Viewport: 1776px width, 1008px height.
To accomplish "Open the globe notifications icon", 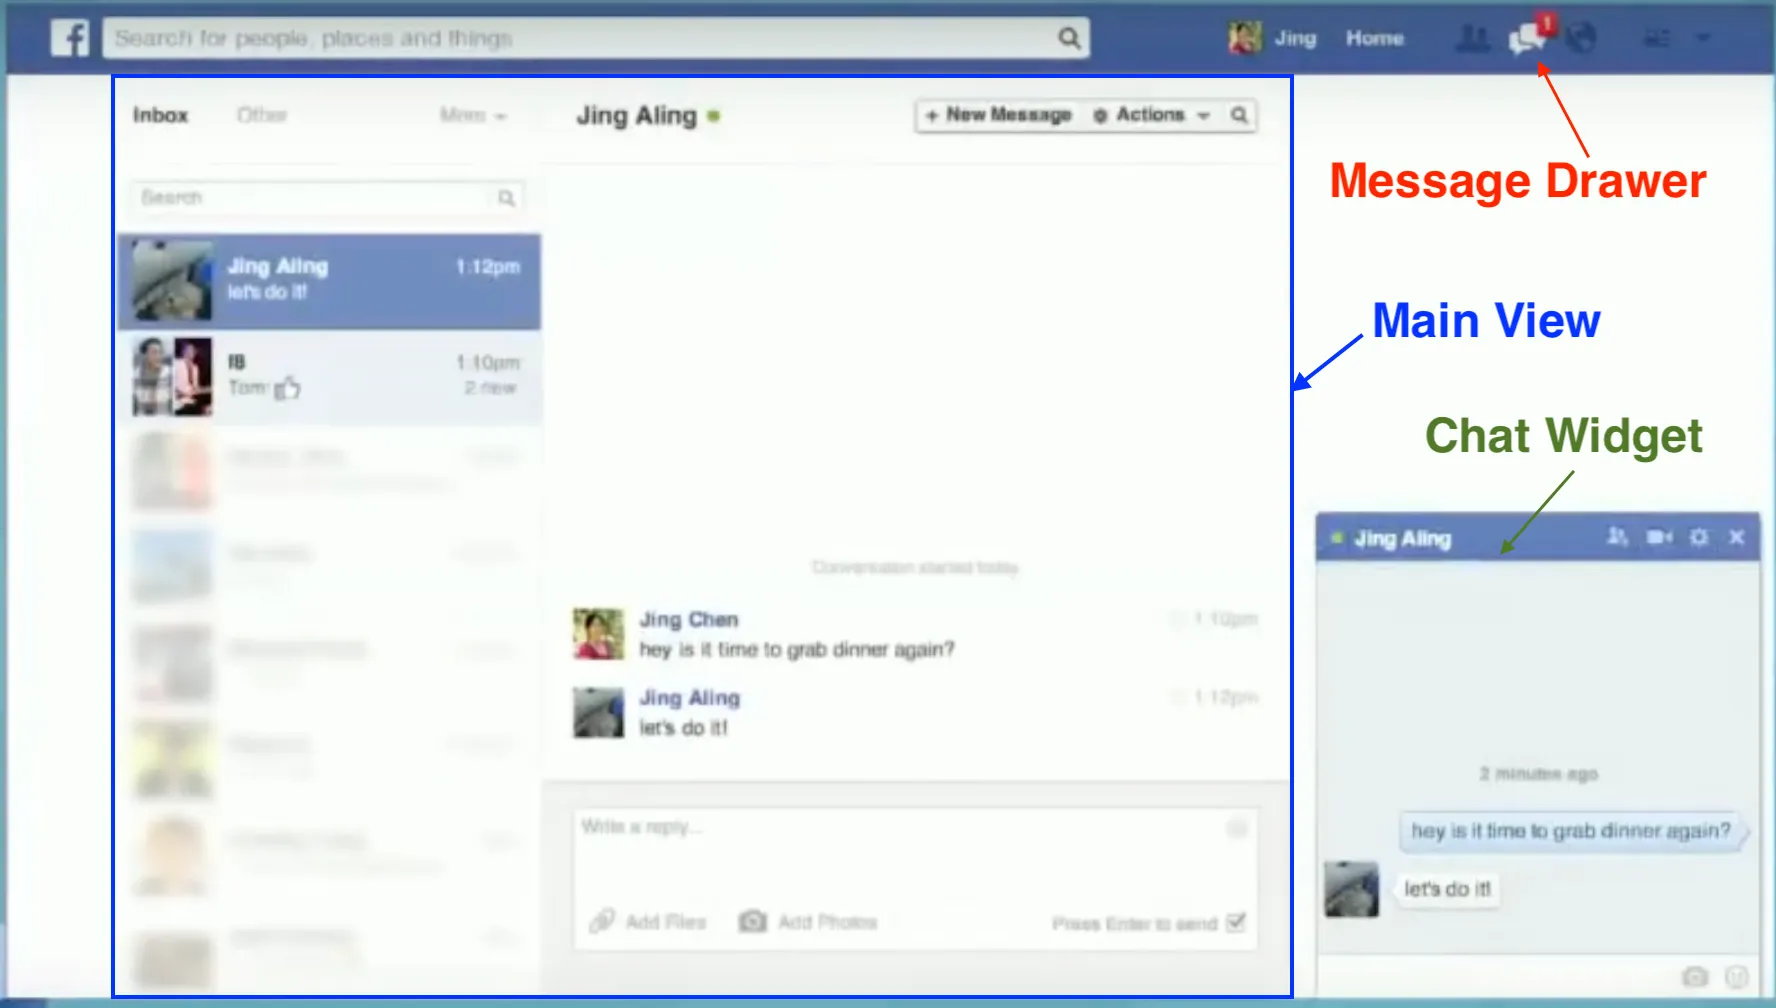I will [1580, 38].
